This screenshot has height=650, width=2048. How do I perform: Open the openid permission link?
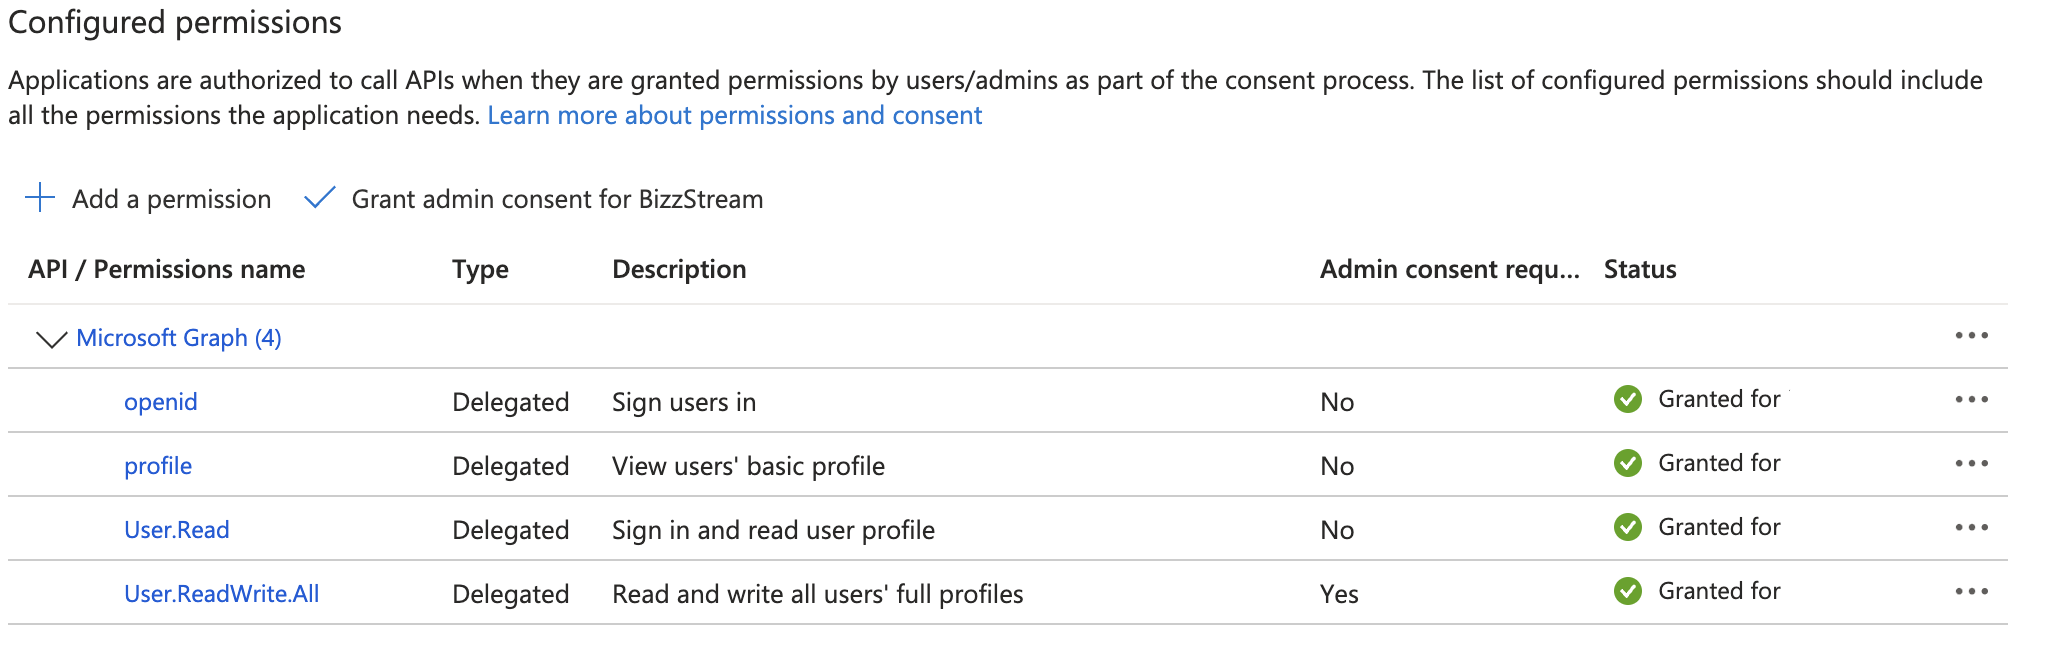pos(160,402)
